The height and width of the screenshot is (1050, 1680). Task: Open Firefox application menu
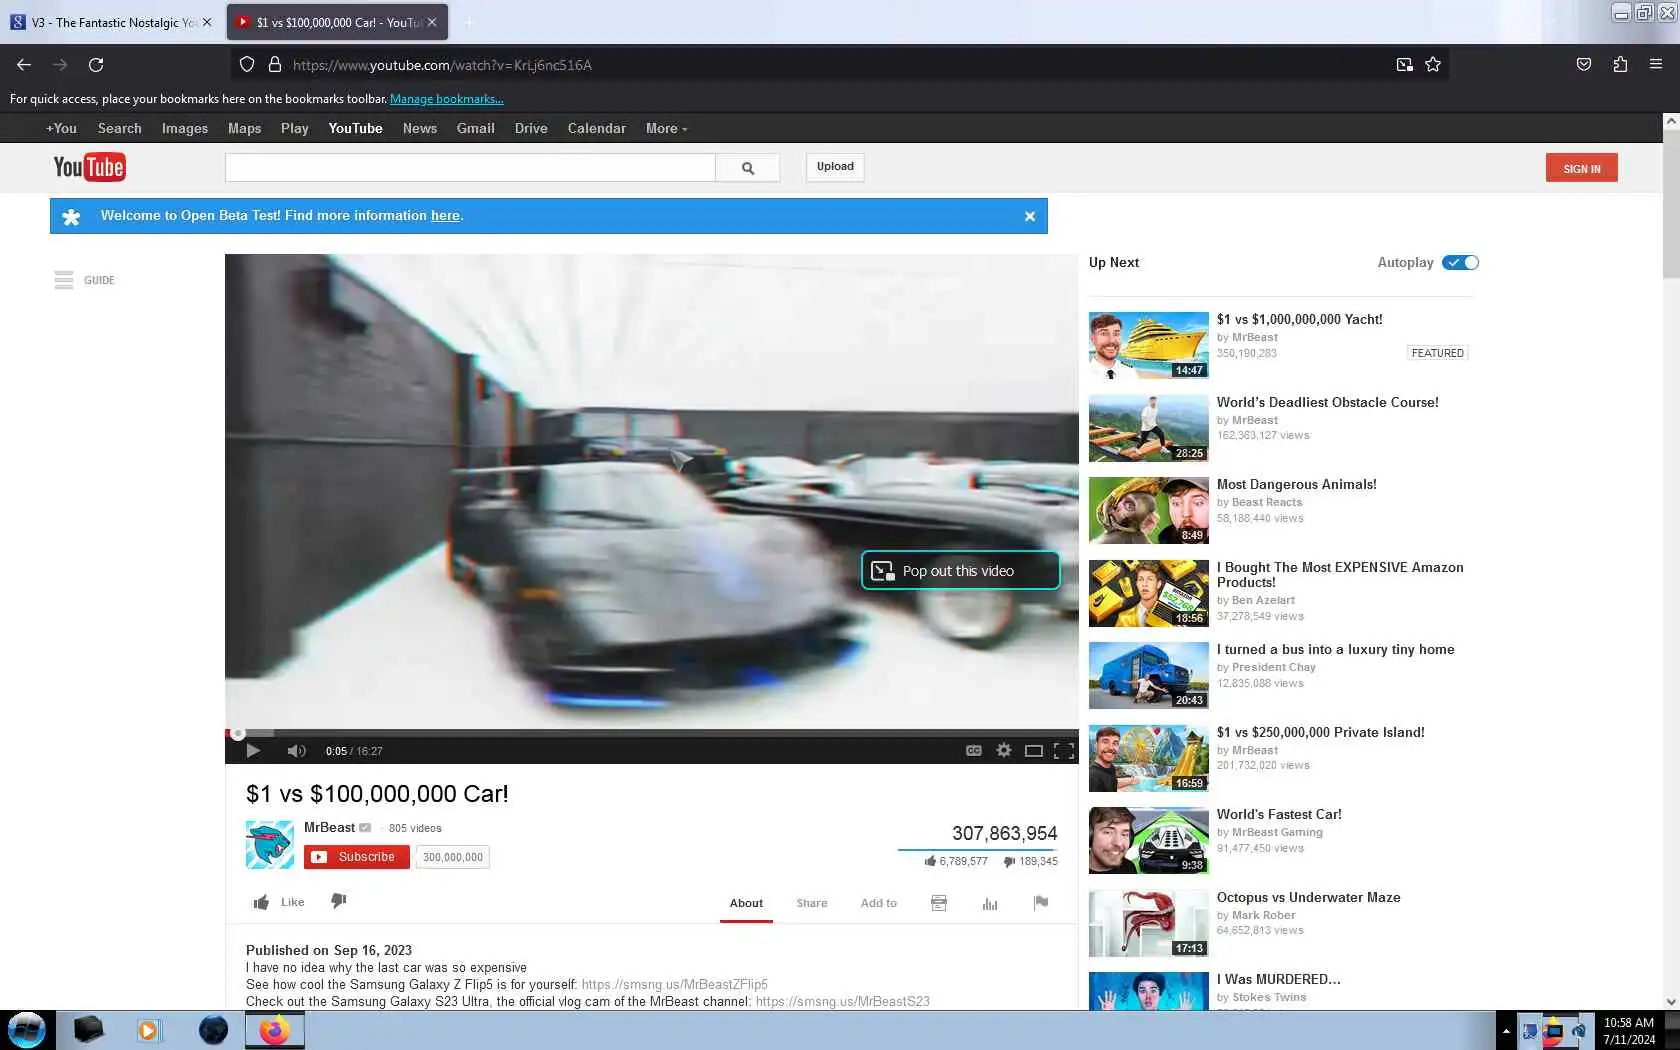(1656, 65)
